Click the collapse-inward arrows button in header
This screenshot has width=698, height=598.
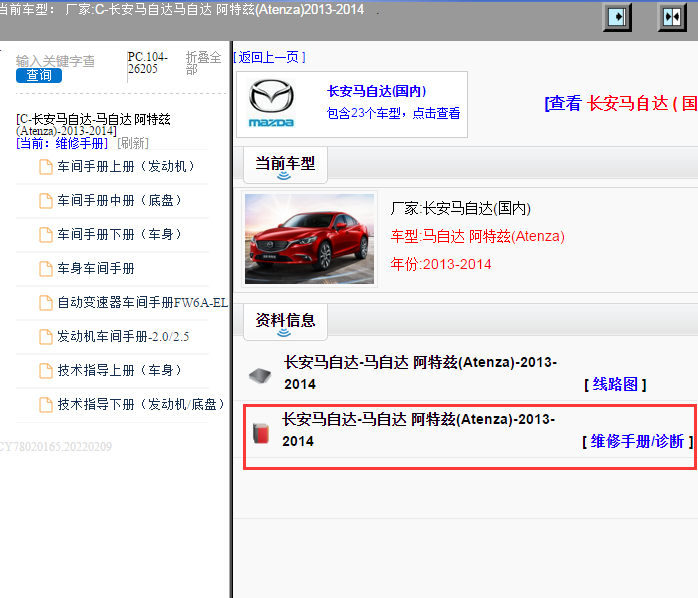[x=672, y=17]
